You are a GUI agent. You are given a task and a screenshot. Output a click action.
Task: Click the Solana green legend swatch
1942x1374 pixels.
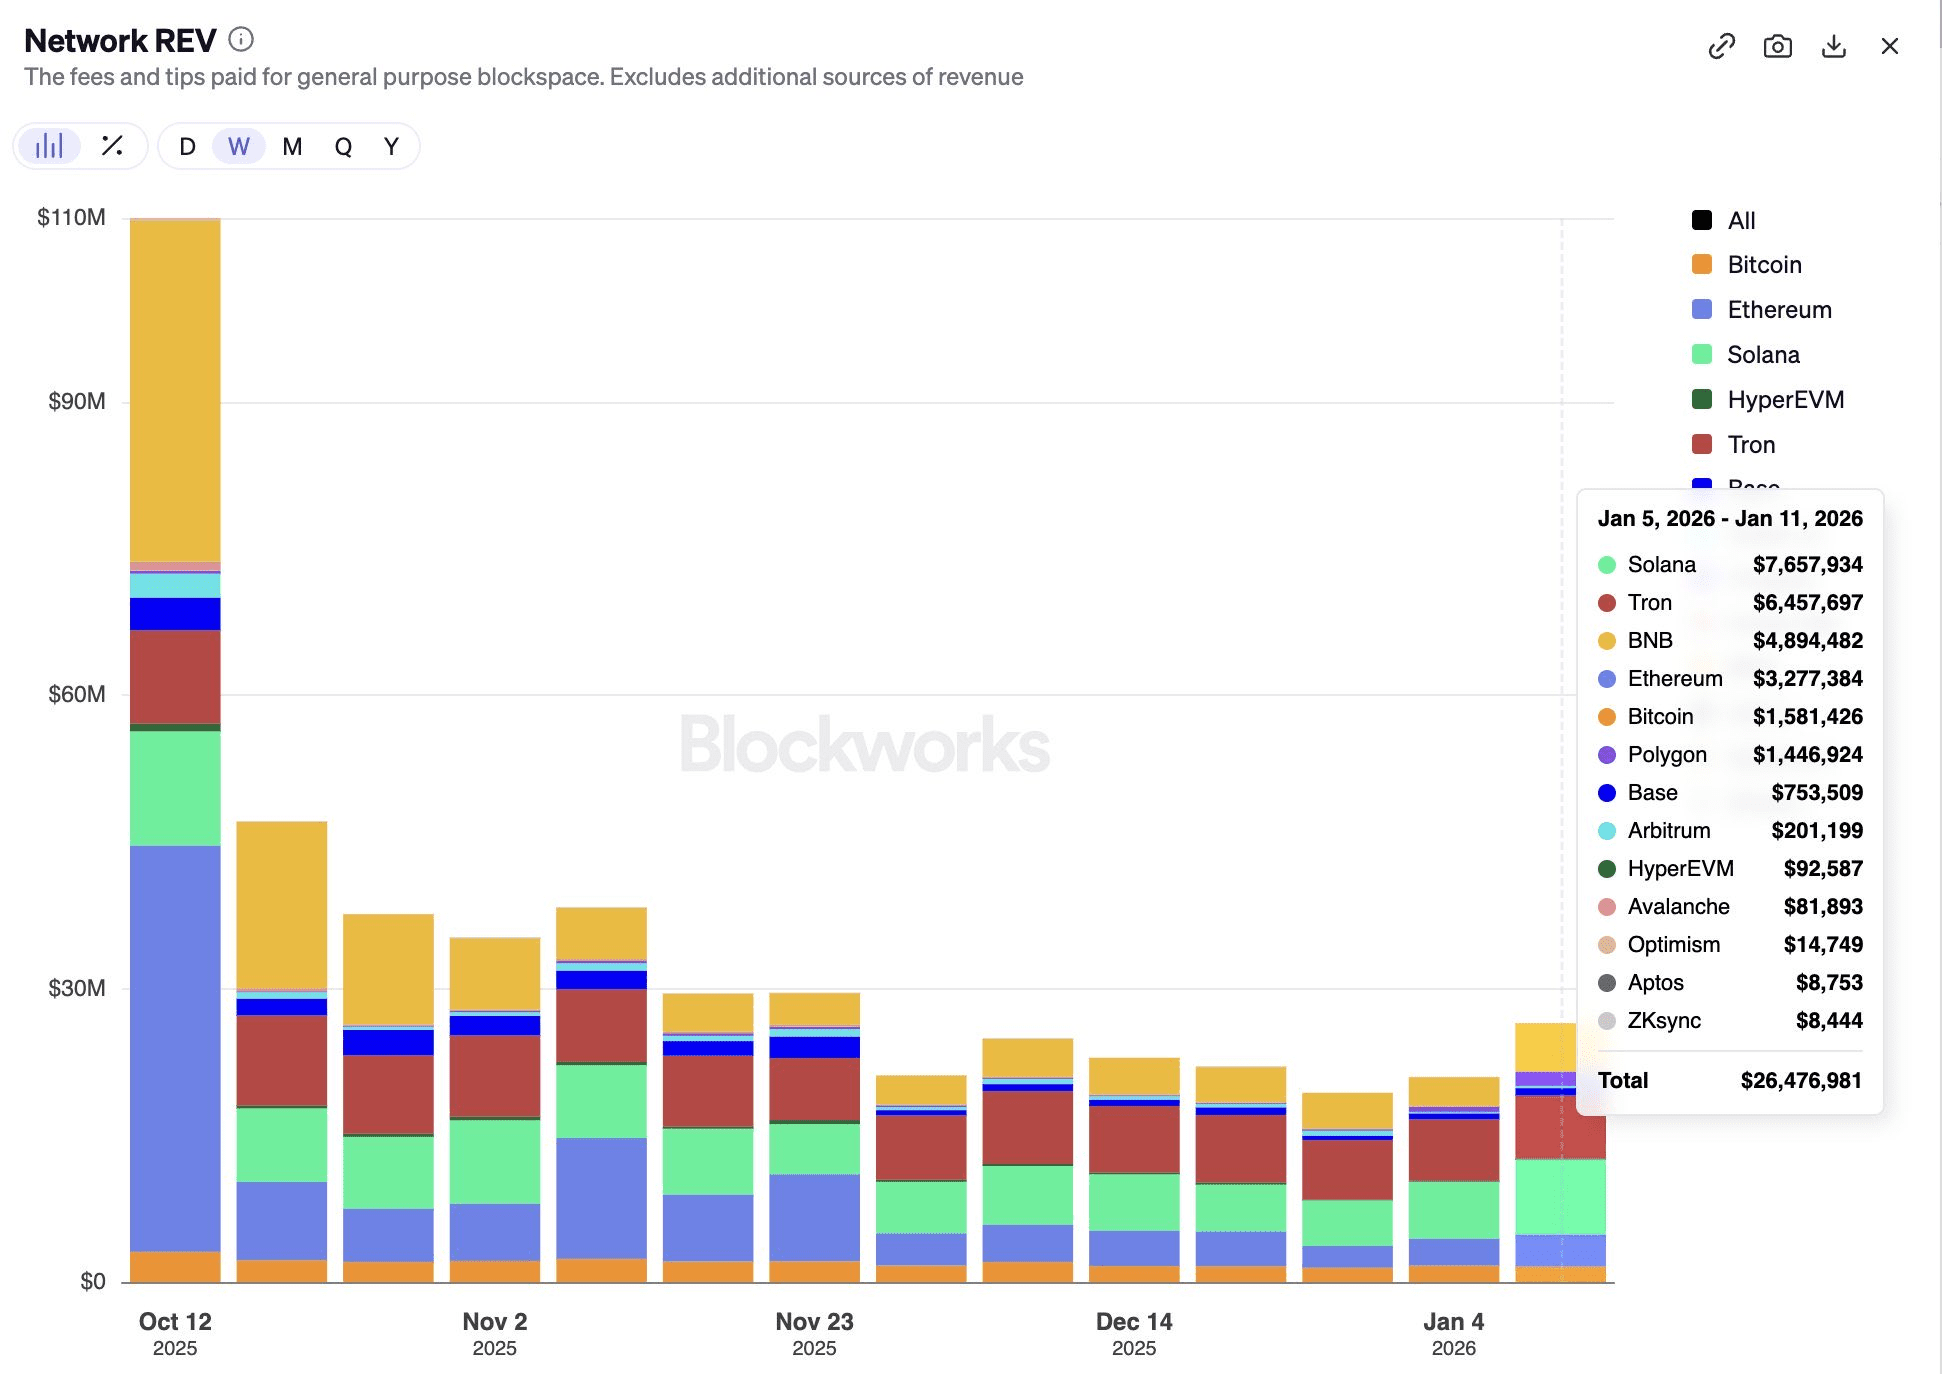1702,355
